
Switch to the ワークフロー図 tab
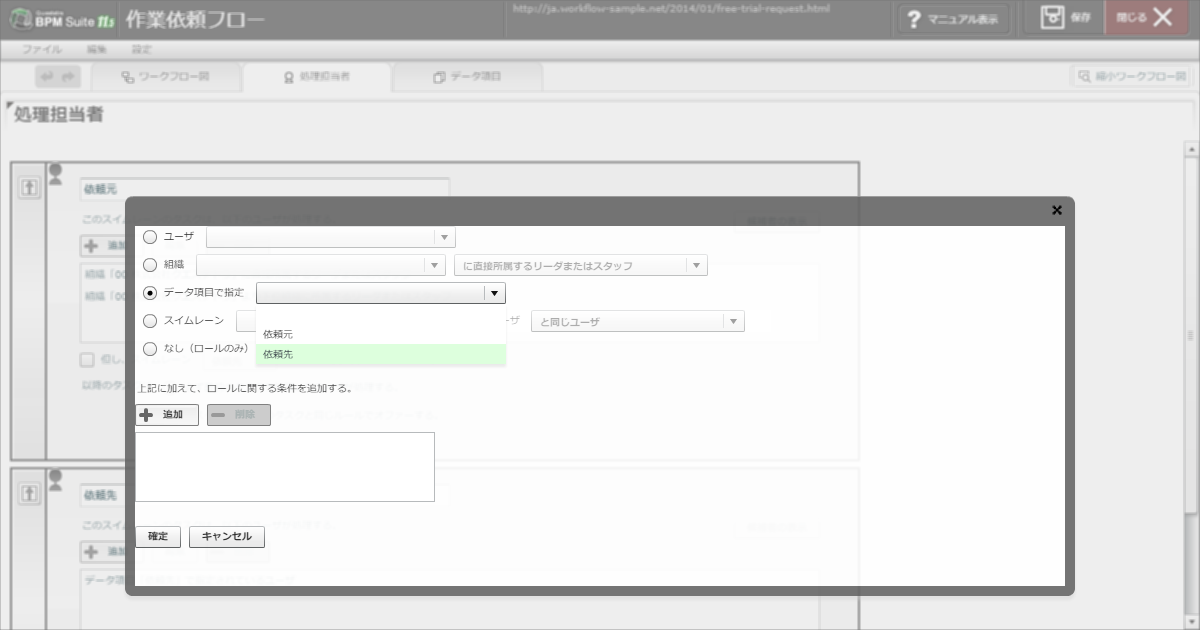pyautogui.click(x=166, y=77)
